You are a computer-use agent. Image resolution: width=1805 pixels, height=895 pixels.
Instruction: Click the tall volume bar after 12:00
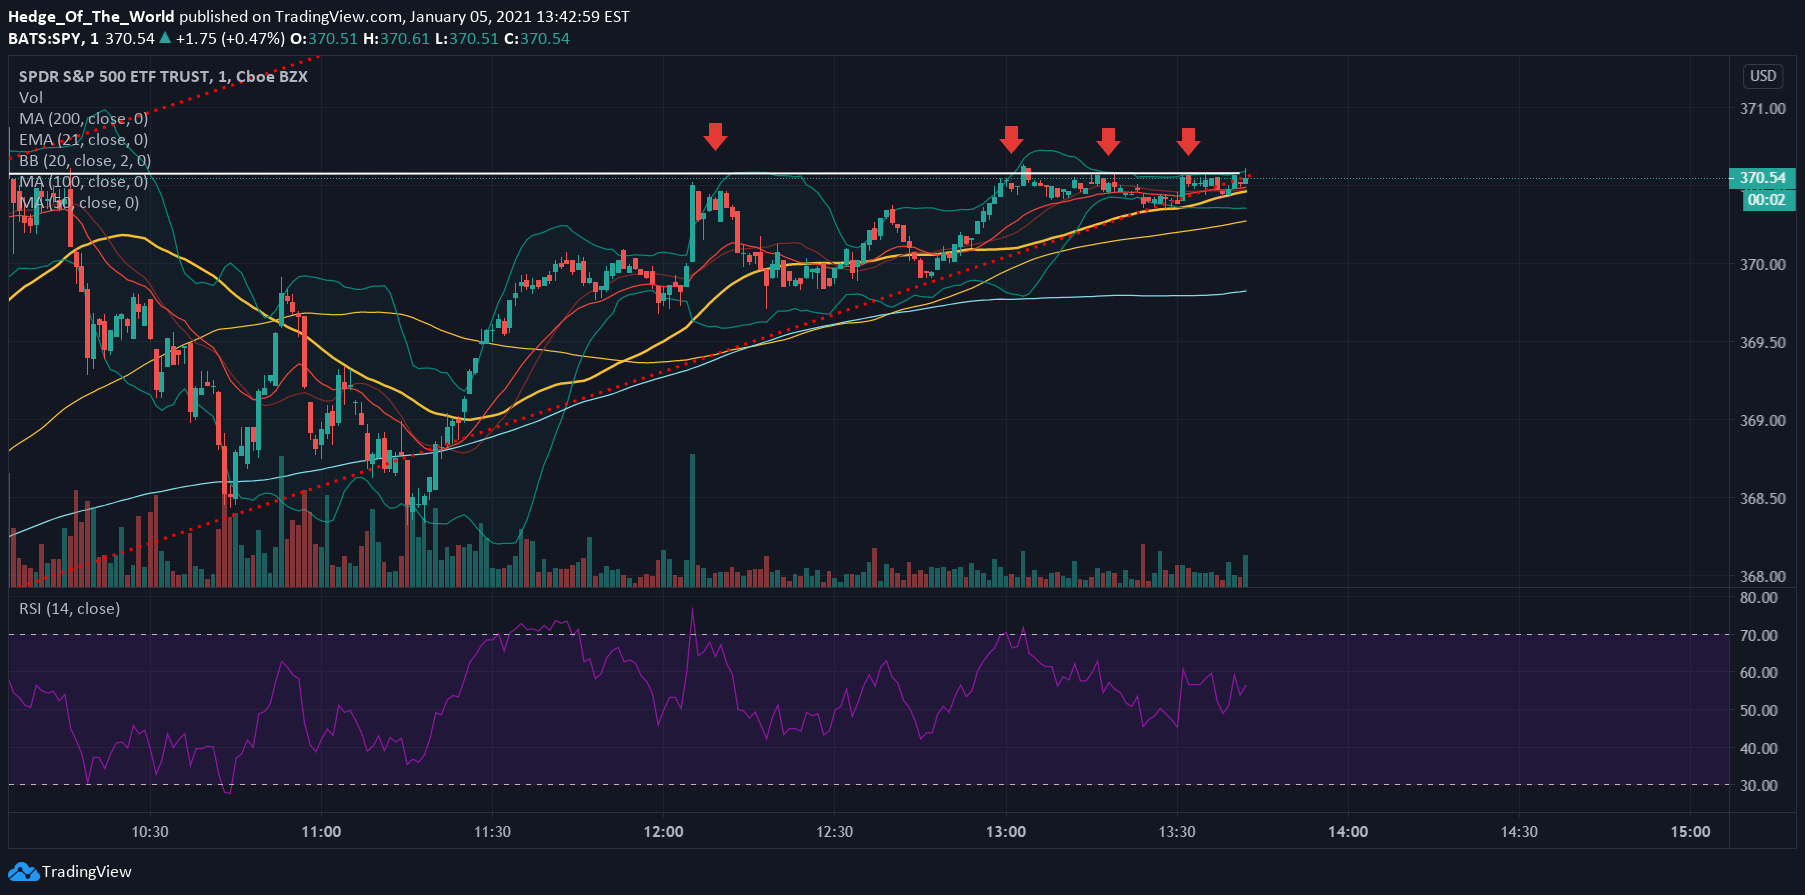(692, 520)
